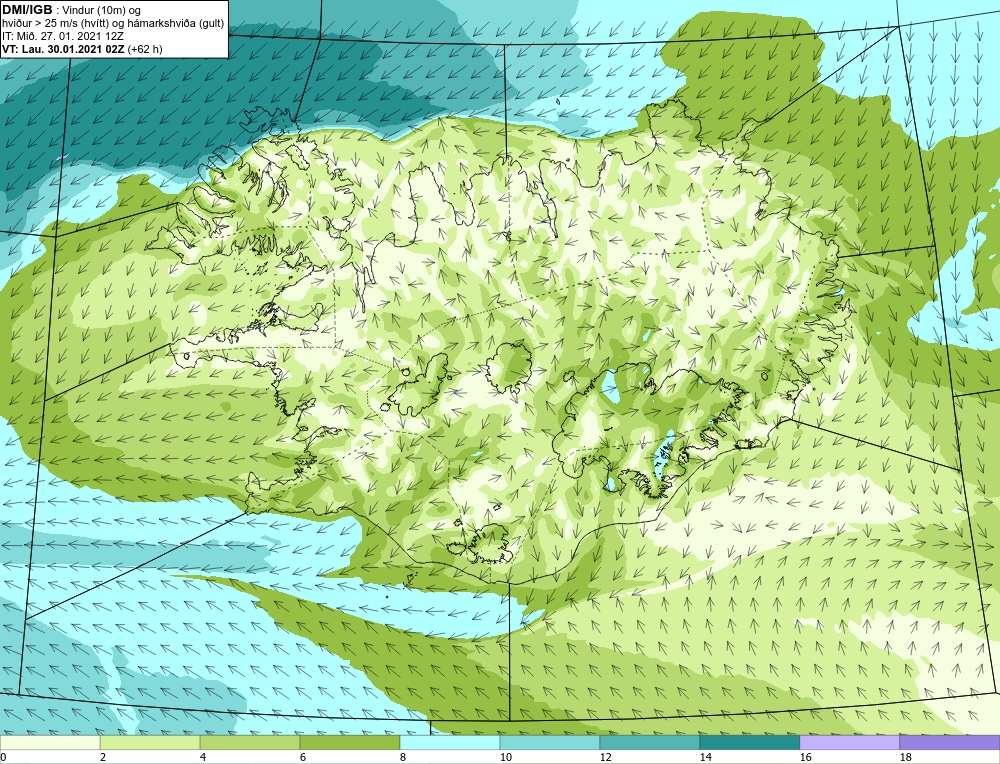
Task: Click the purple above-18 m/s legend swatch
Action: pyautogui.click(x=950, y=743)
